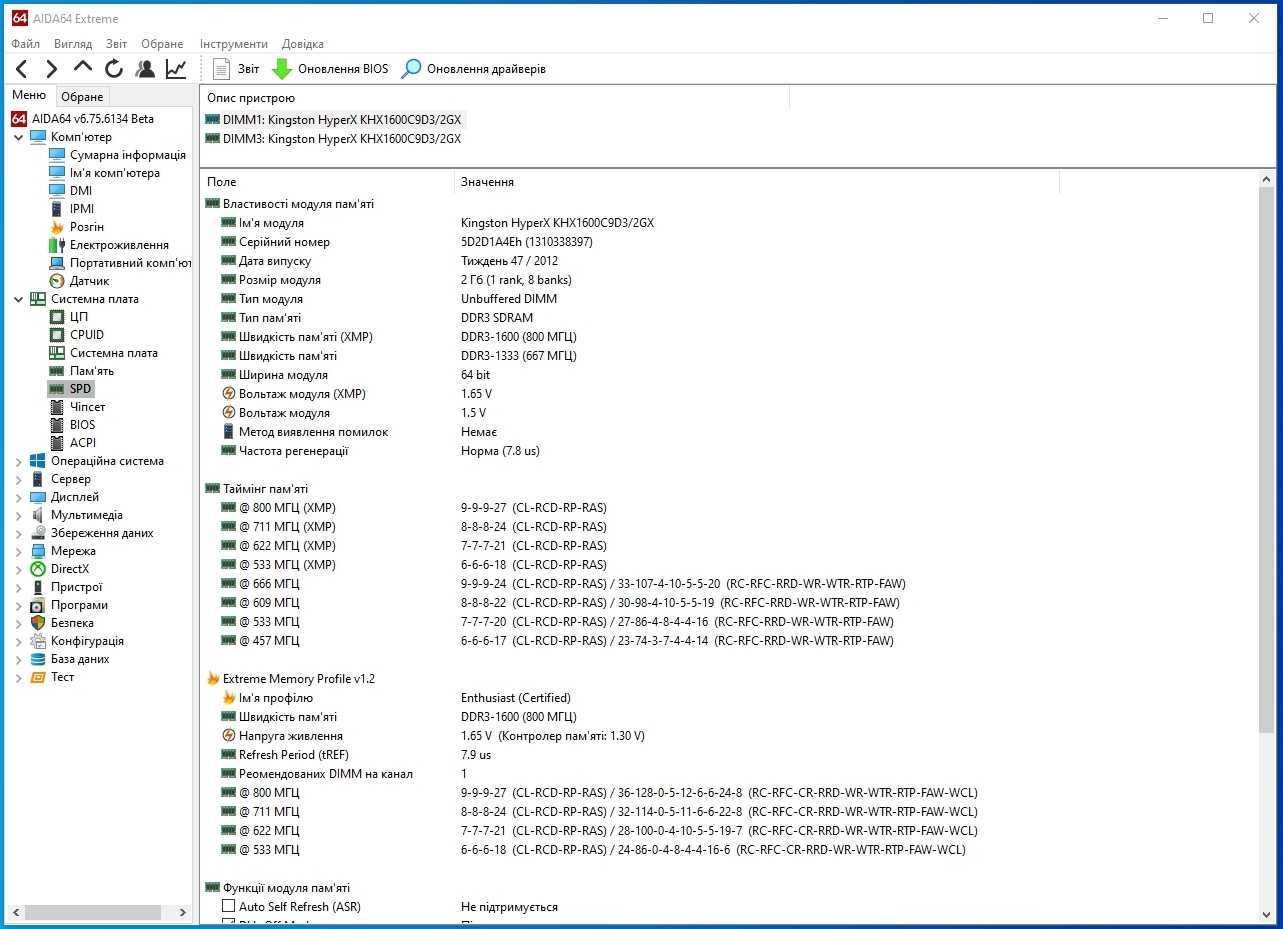1283x929 pixels.
Task: Select the DMI sidebar item
Action: click(x=81, y=191)
